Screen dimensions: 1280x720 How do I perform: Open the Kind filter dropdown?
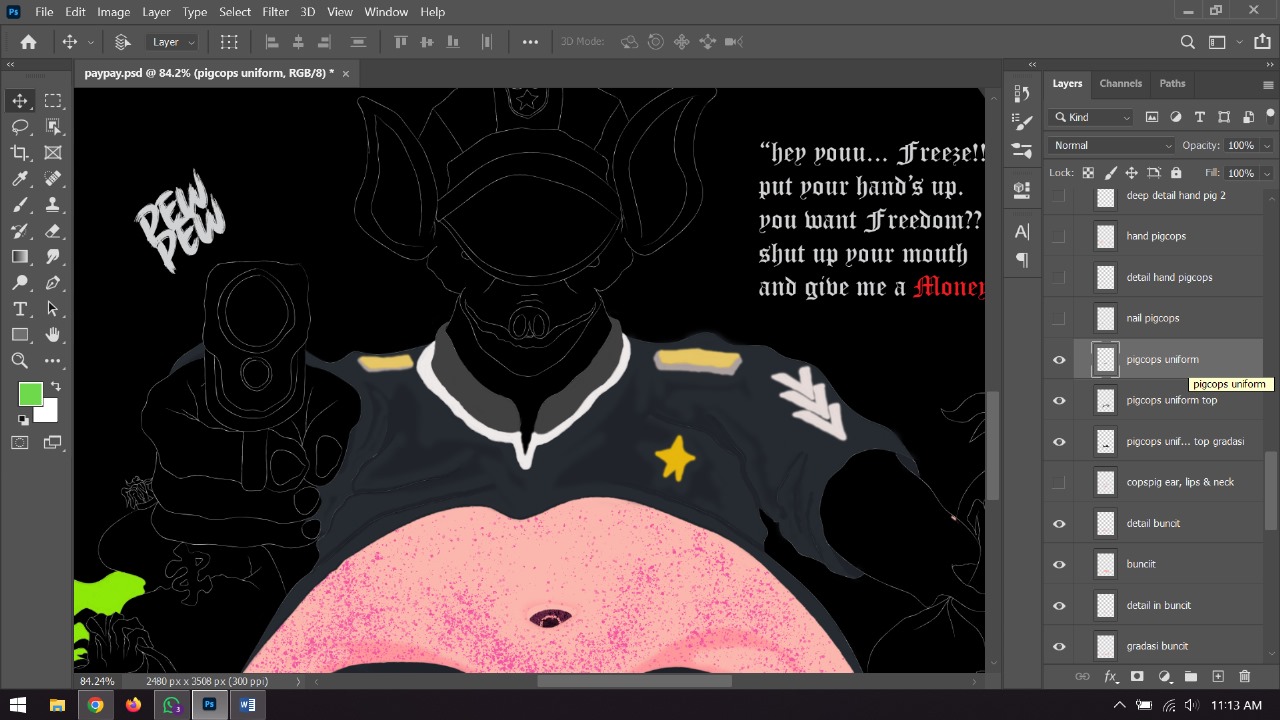[1092, 117]
